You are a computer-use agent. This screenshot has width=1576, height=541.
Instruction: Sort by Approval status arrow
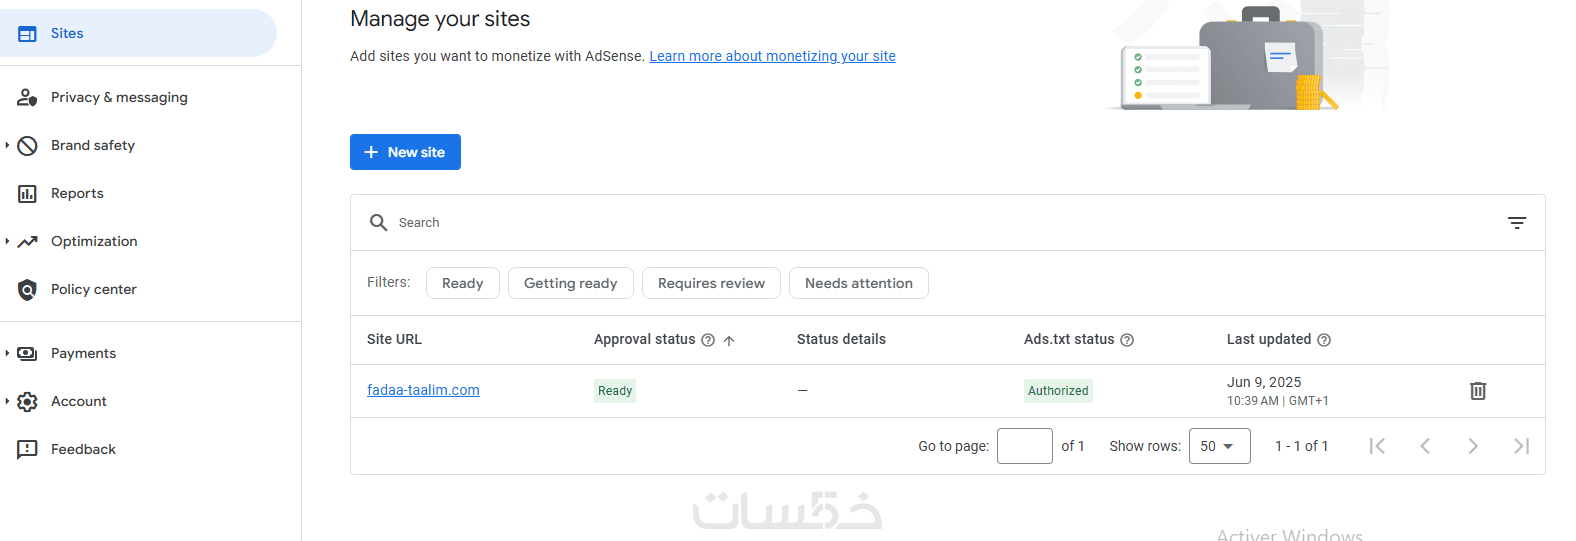pos(729,341)
